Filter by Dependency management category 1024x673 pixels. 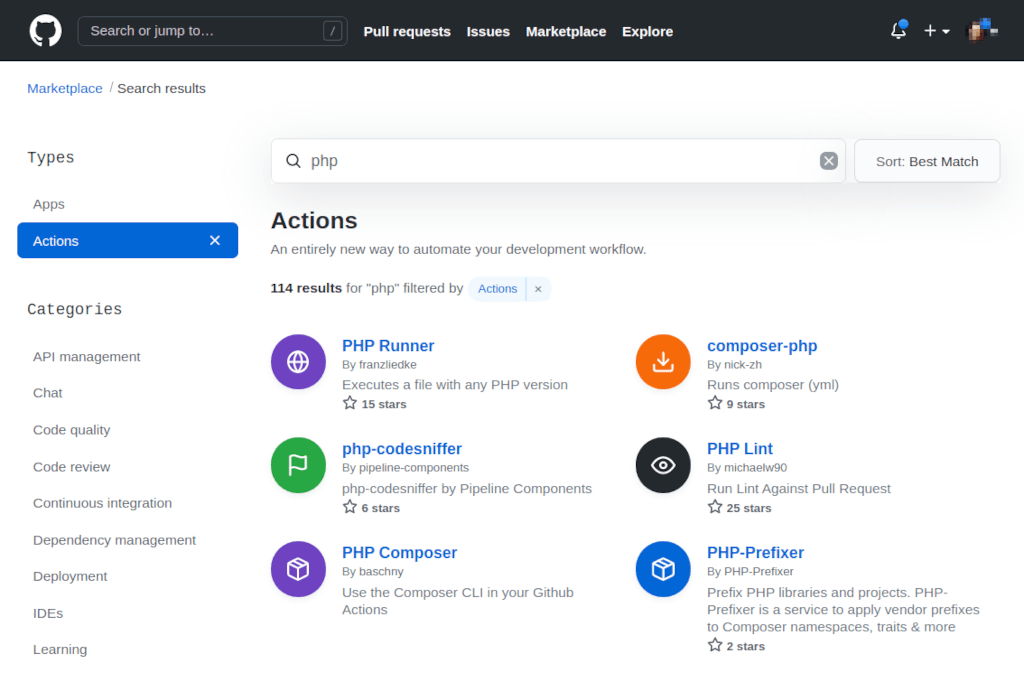114,540
